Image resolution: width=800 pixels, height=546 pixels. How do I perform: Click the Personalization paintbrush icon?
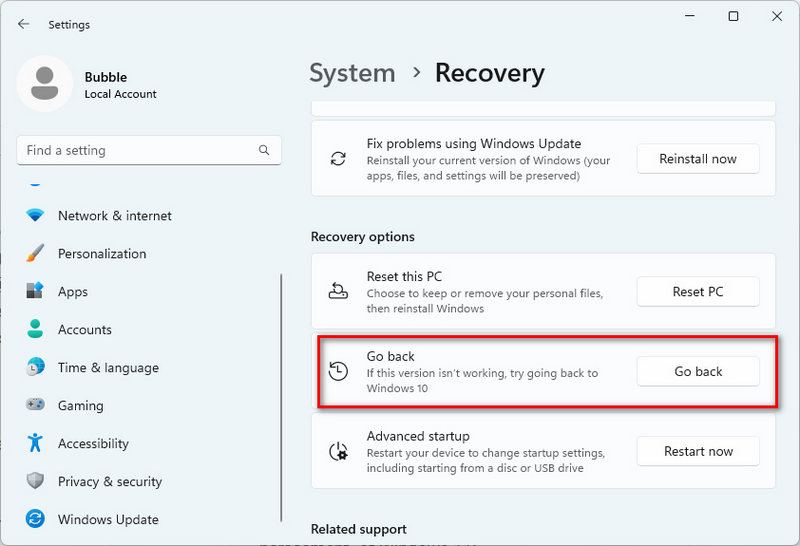tap(35, 253)
